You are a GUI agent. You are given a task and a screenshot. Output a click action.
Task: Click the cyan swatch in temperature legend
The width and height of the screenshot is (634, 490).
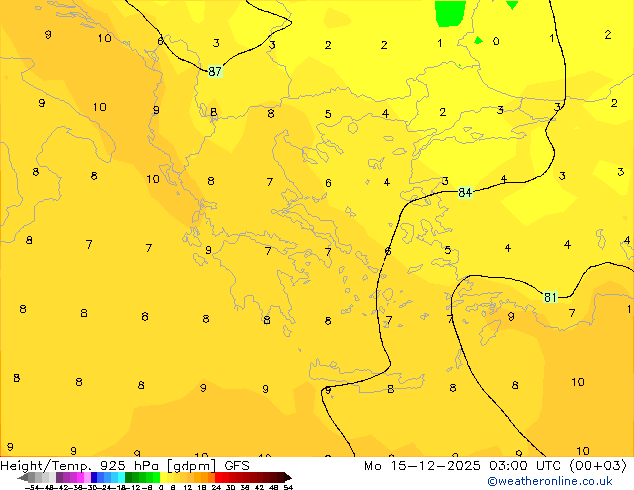coord(121,477)
